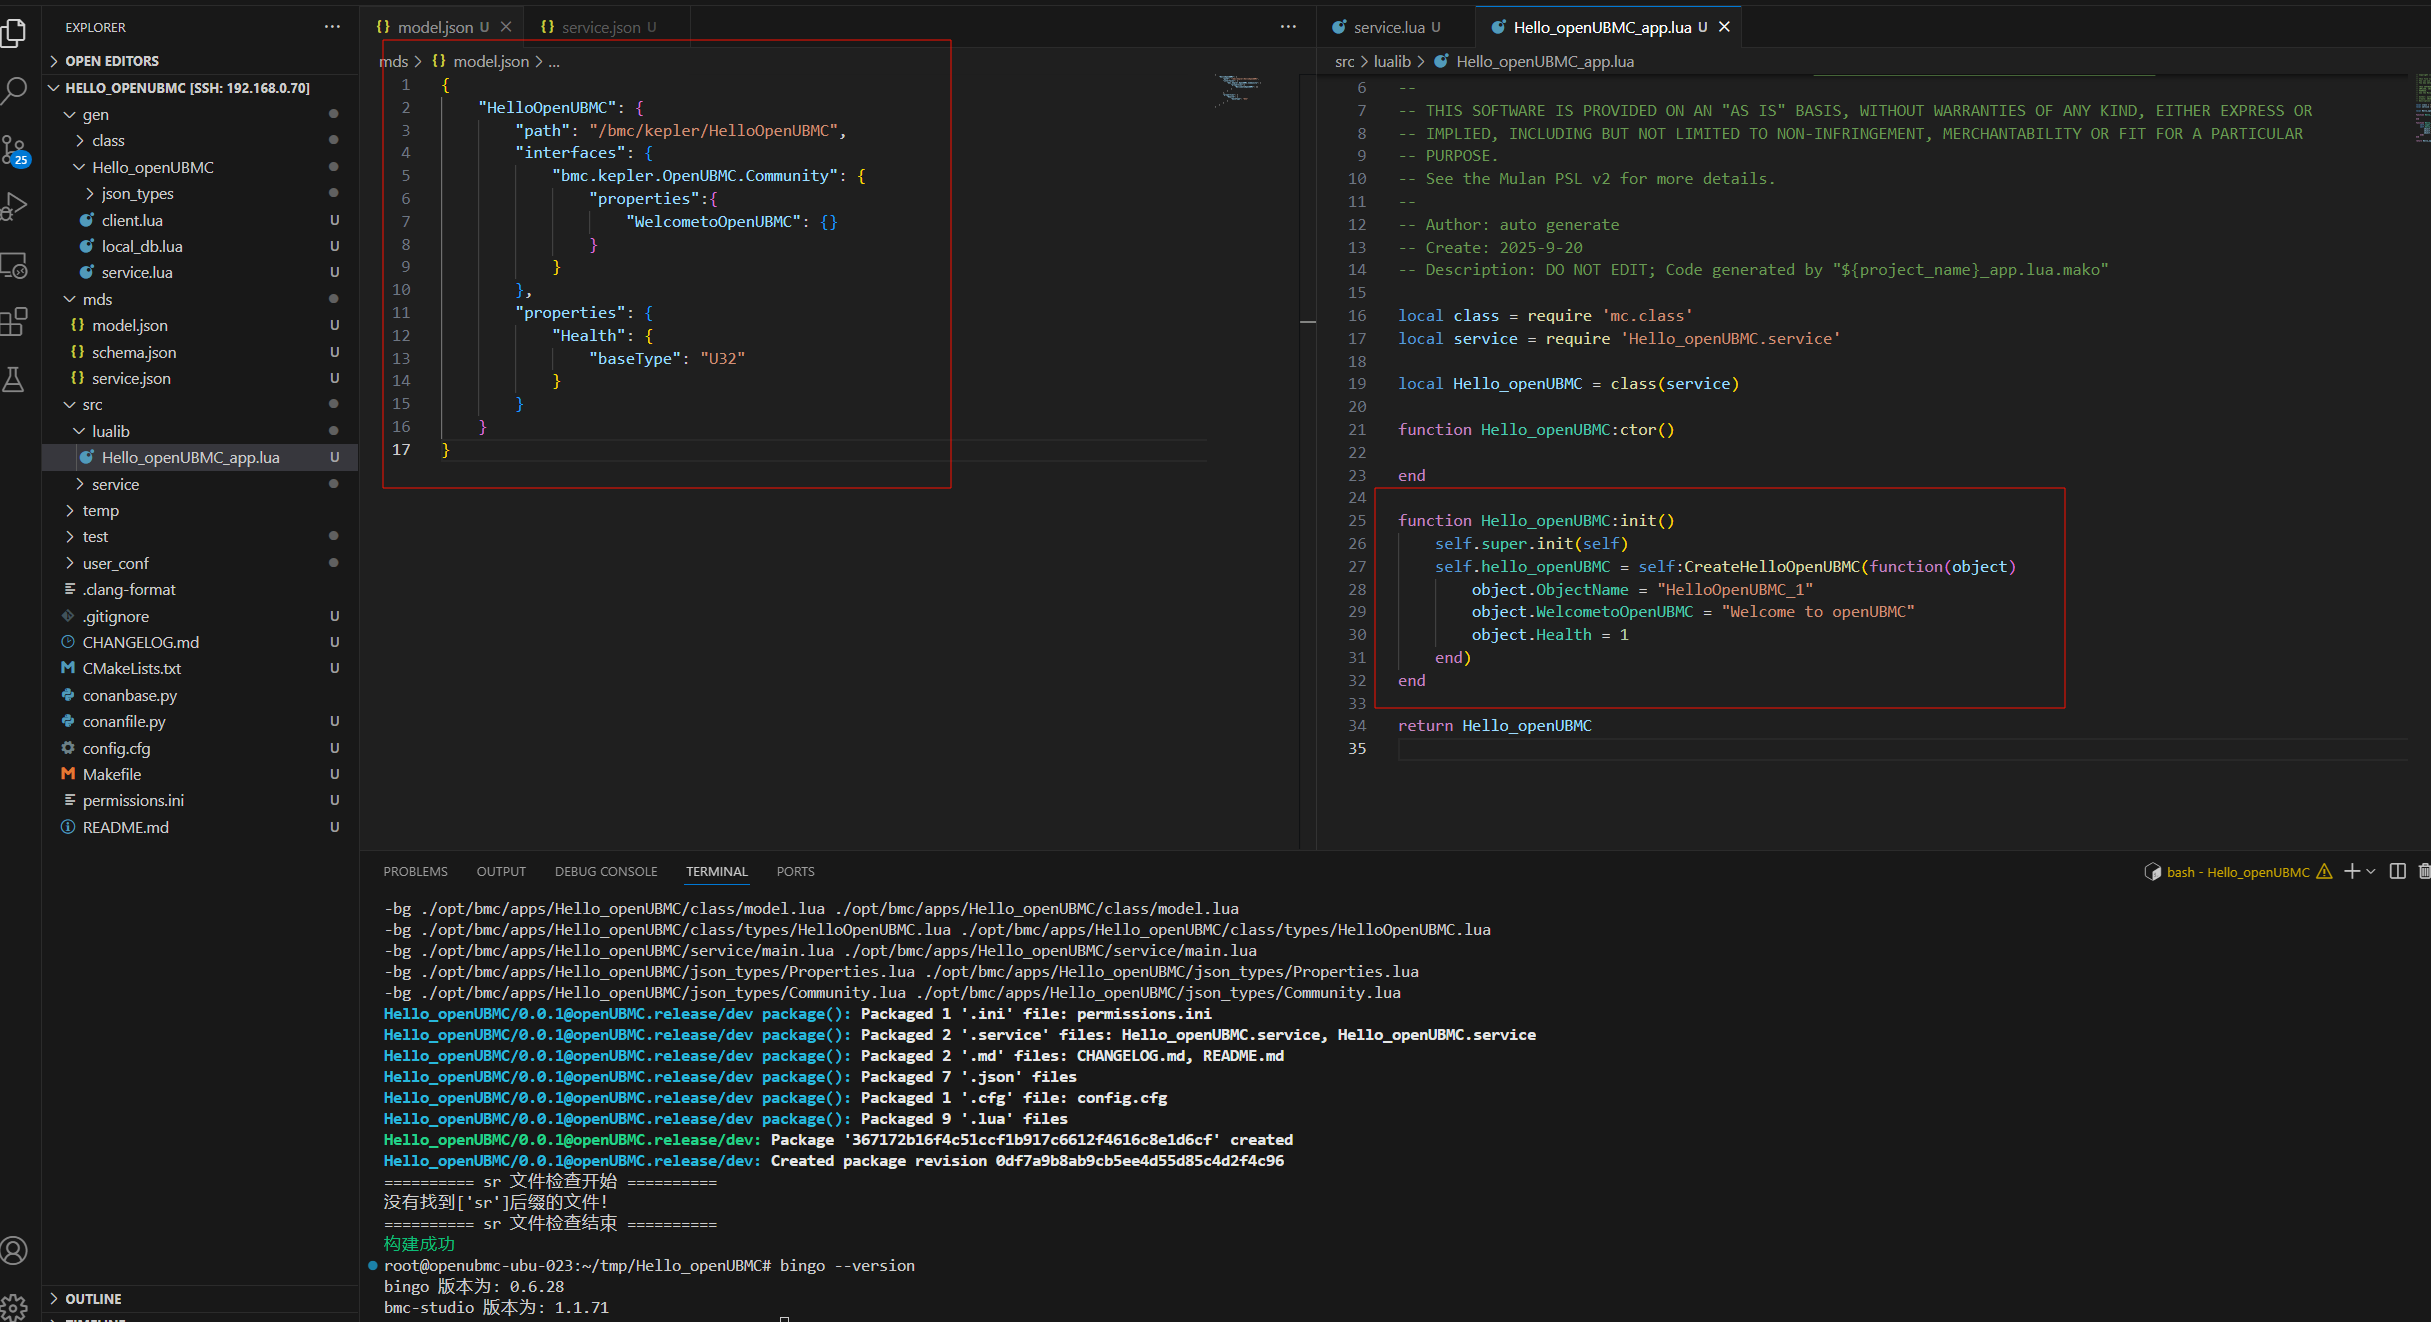Click the left editor minimap
The height and width of the screenshot is (1322, 2431).
click(x=1238, y=90)
